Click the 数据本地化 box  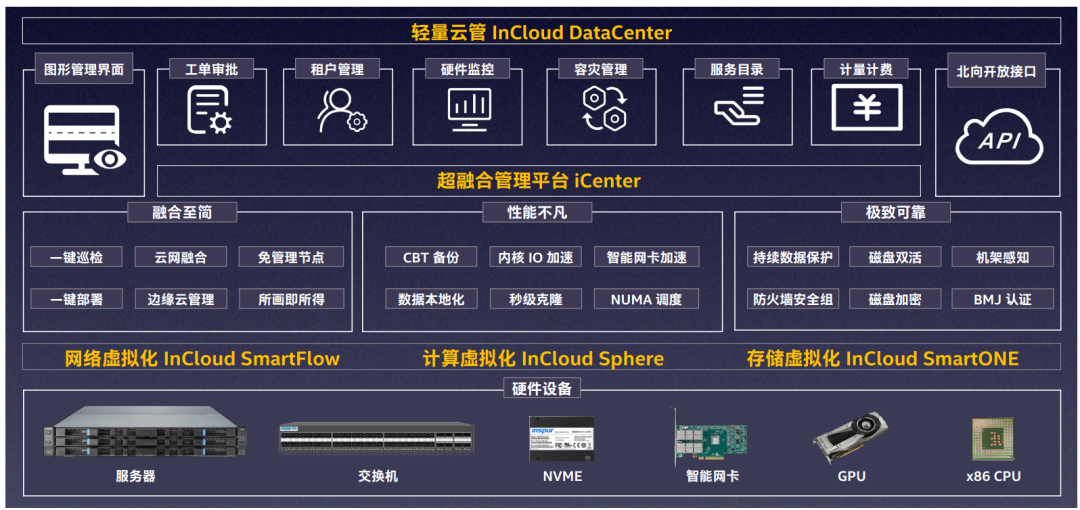click(x=431, y=299)
